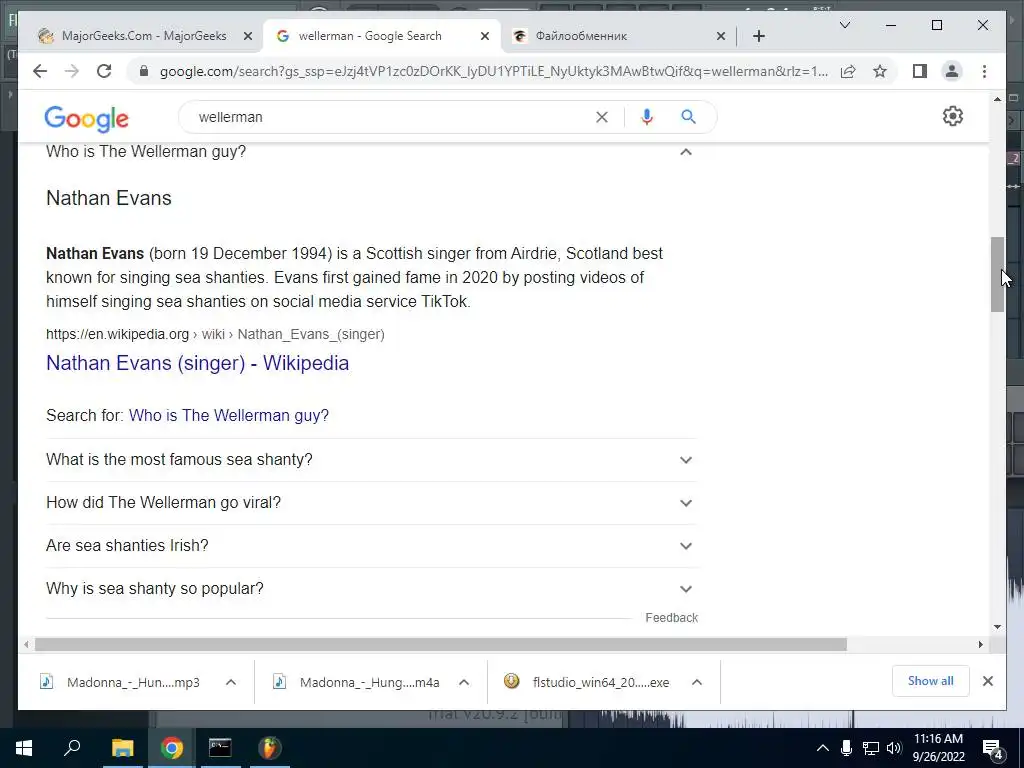
Task: Bookmark this page with the star
Action: coord(880,71)
